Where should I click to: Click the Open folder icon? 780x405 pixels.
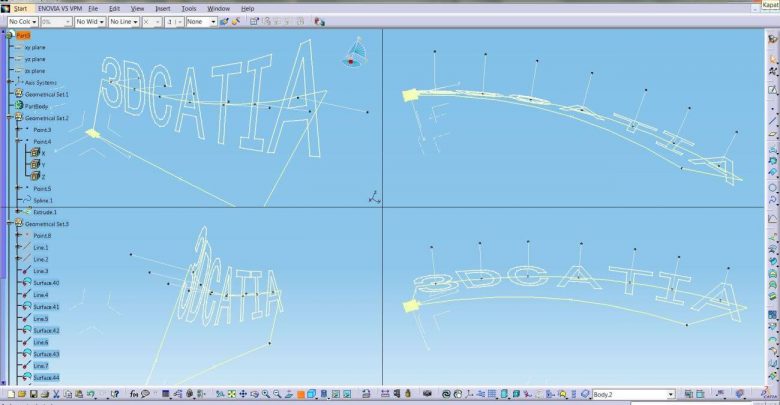pos(22,394)
